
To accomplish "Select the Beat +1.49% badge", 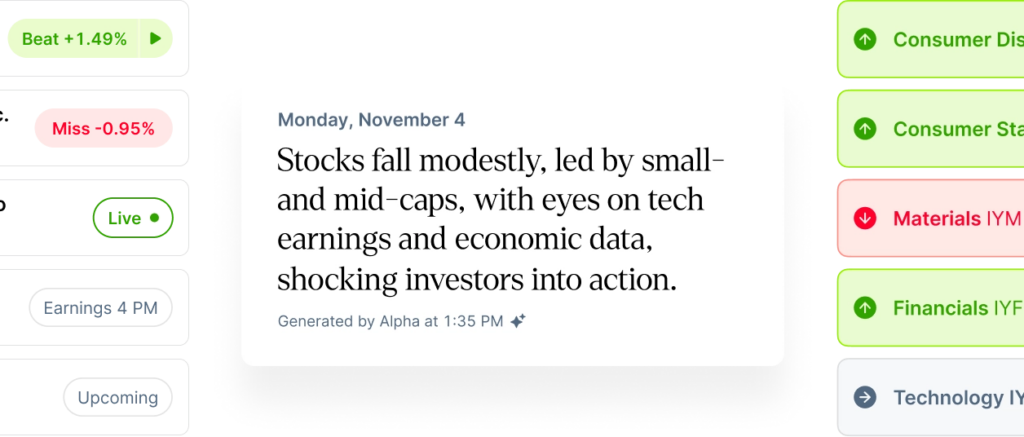I will (74, 39).
